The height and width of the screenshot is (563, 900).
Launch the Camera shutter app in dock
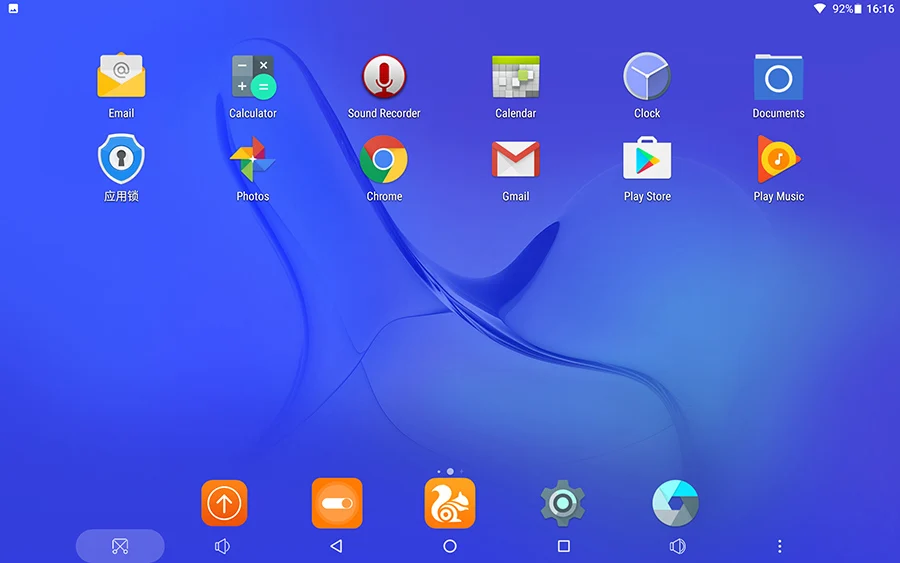(676, 503)
